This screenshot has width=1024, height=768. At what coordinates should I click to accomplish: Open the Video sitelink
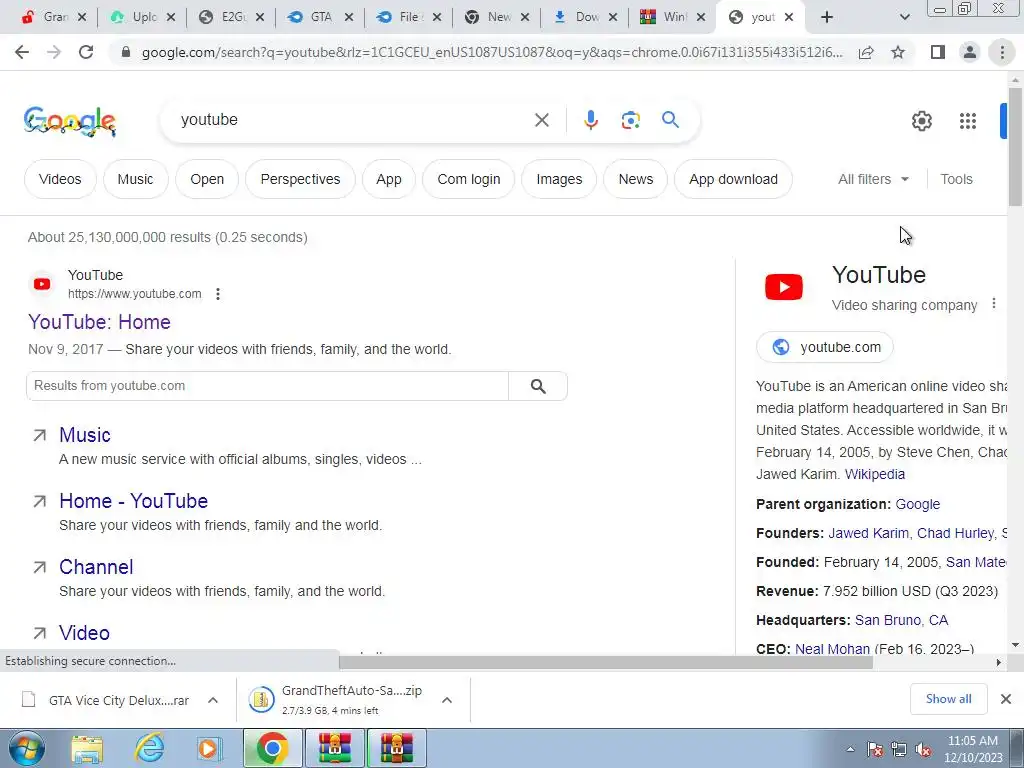84,633
